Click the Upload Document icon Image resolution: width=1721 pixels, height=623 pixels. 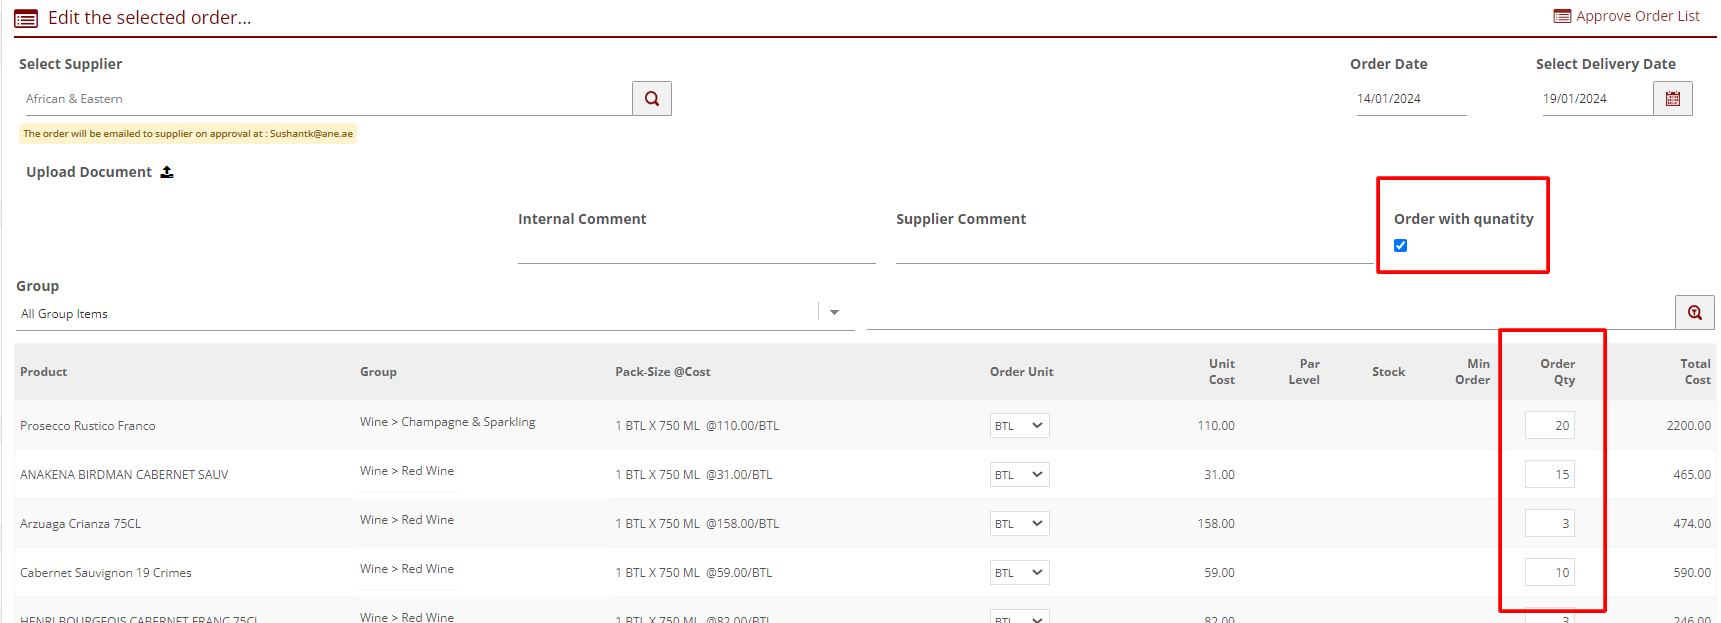[167, 172]
